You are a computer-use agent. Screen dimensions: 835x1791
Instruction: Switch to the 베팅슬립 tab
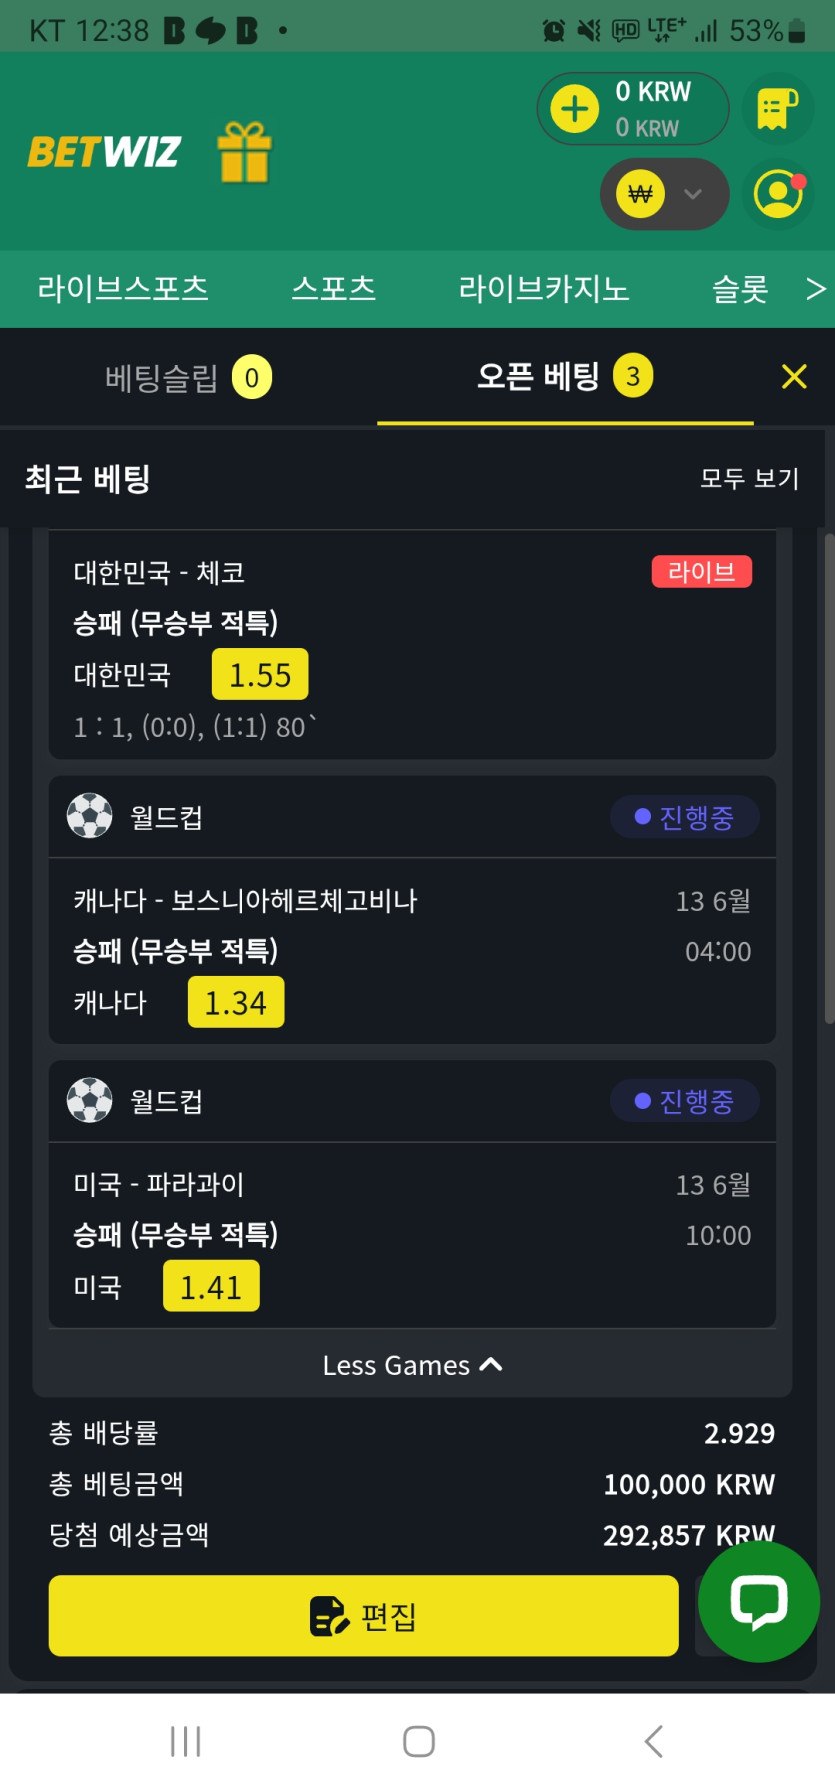[188, 377]
